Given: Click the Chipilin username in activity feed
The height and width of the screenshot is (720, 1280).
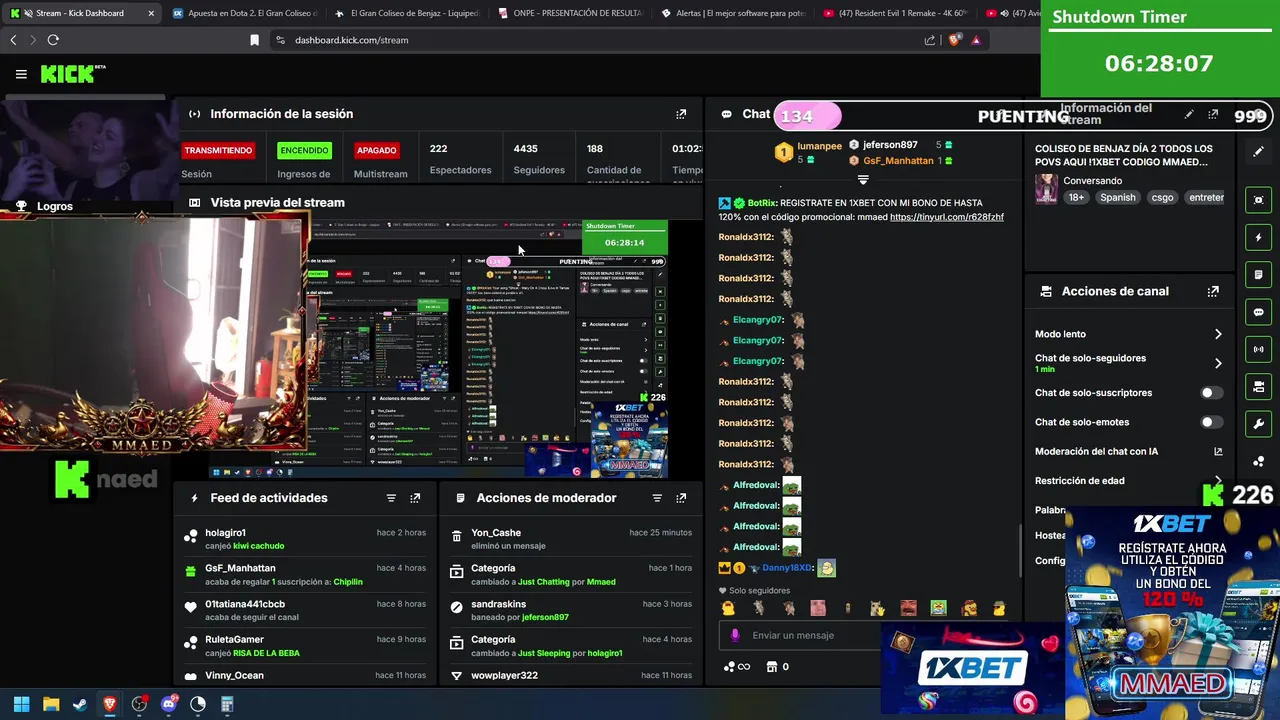Looking at the screenshot, I should [348, 582].
